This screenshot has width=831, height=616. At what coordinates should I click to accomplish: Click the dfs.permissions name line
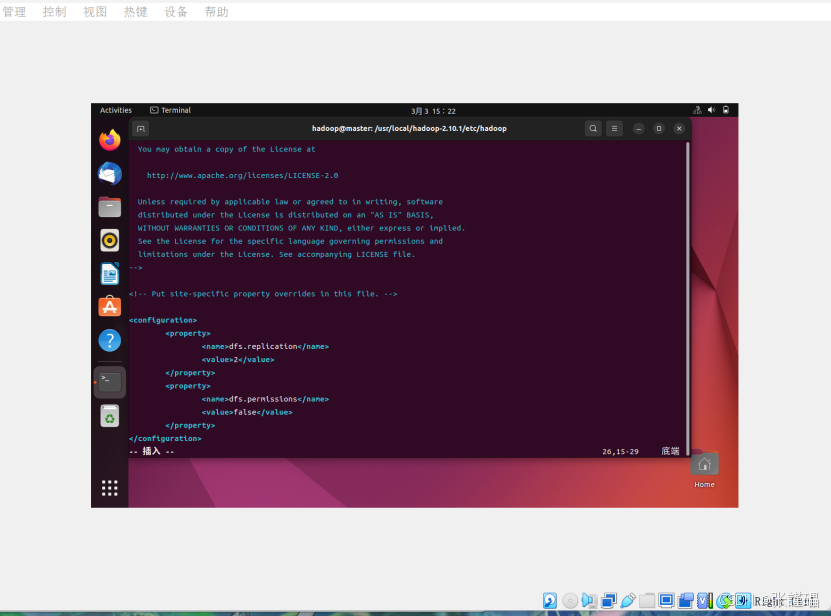(265, 399)
